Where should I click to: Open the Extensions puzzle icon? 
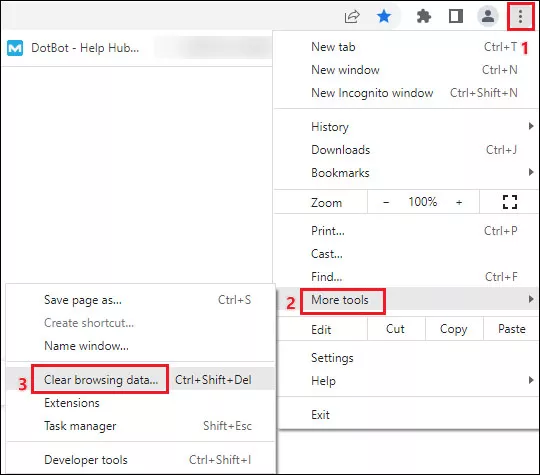pyautogui.click(x=424, y=16)
